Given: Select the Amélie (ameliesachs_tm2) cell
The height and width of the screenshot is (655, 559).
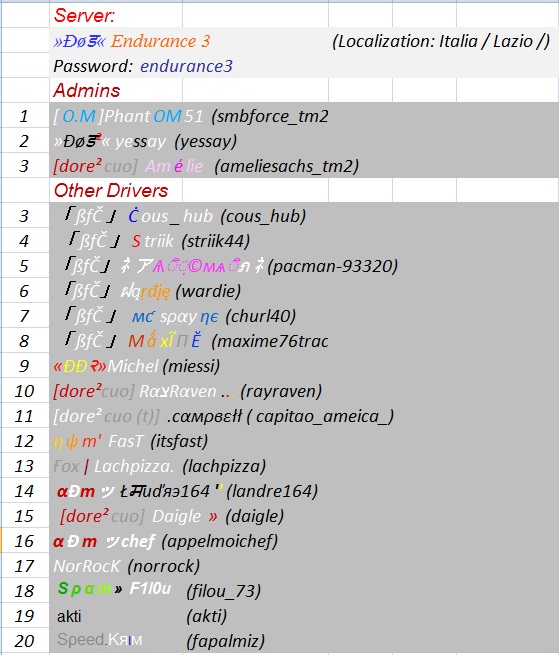Looking at the screenshot, I should pos(206,166).
